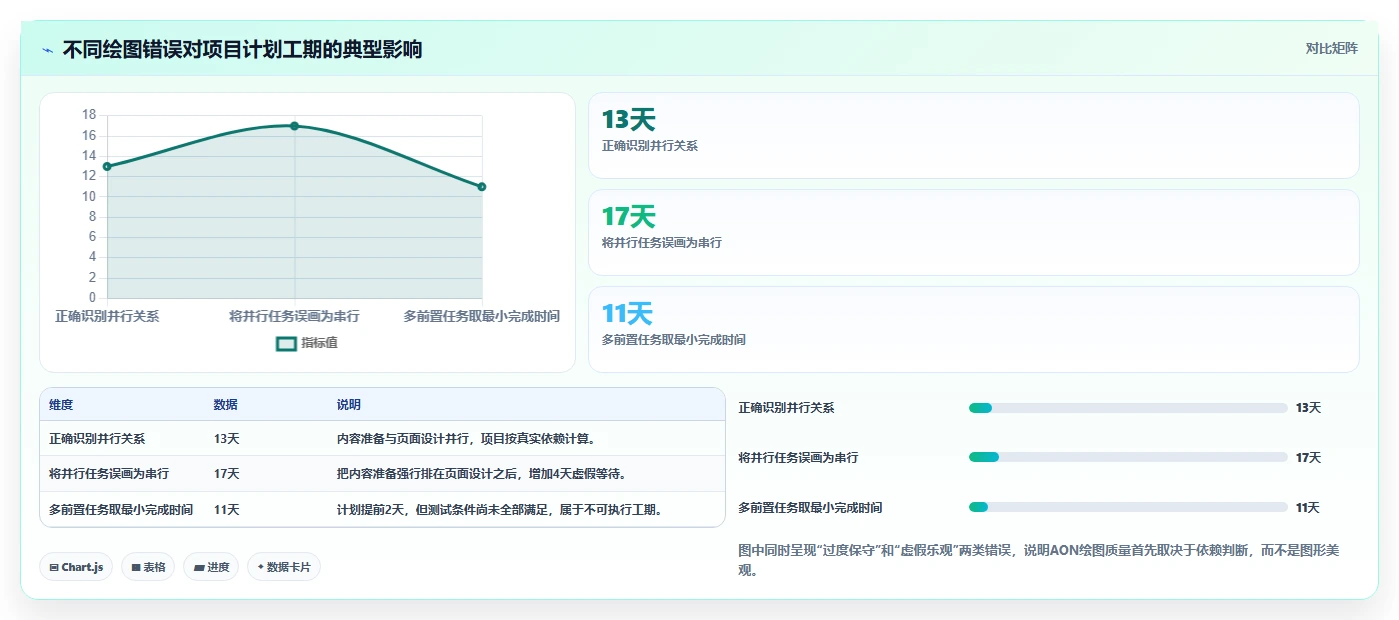This screenshot has height=620, width=1399.
Task: Click the 11天 cell in the table
Action: coord(226,509)
